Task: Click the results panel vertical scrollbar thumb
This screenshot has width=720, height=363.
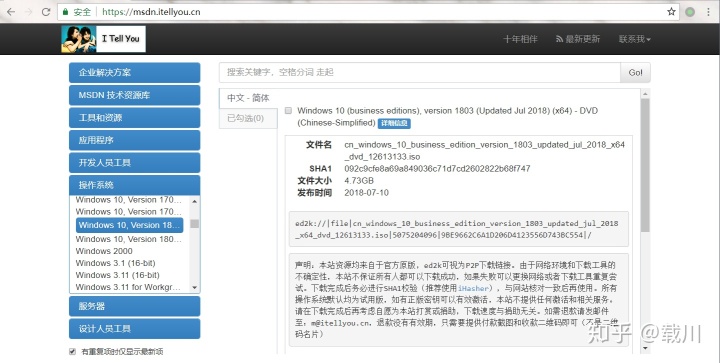Action: 645,165
